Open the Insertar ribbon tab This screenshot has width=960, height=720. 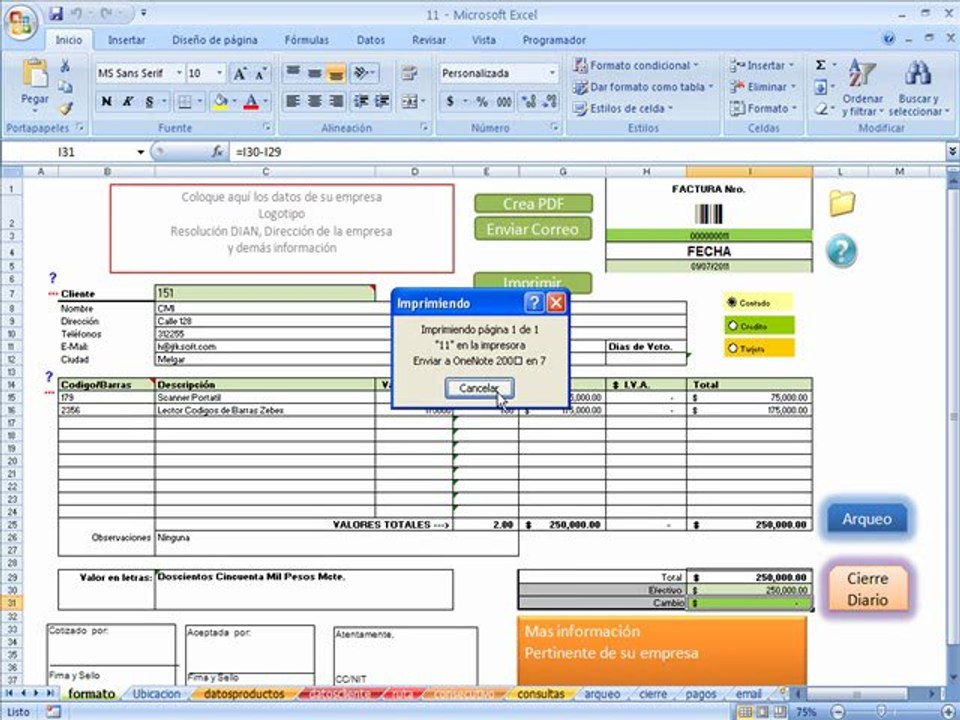click(x=127, y=40)
